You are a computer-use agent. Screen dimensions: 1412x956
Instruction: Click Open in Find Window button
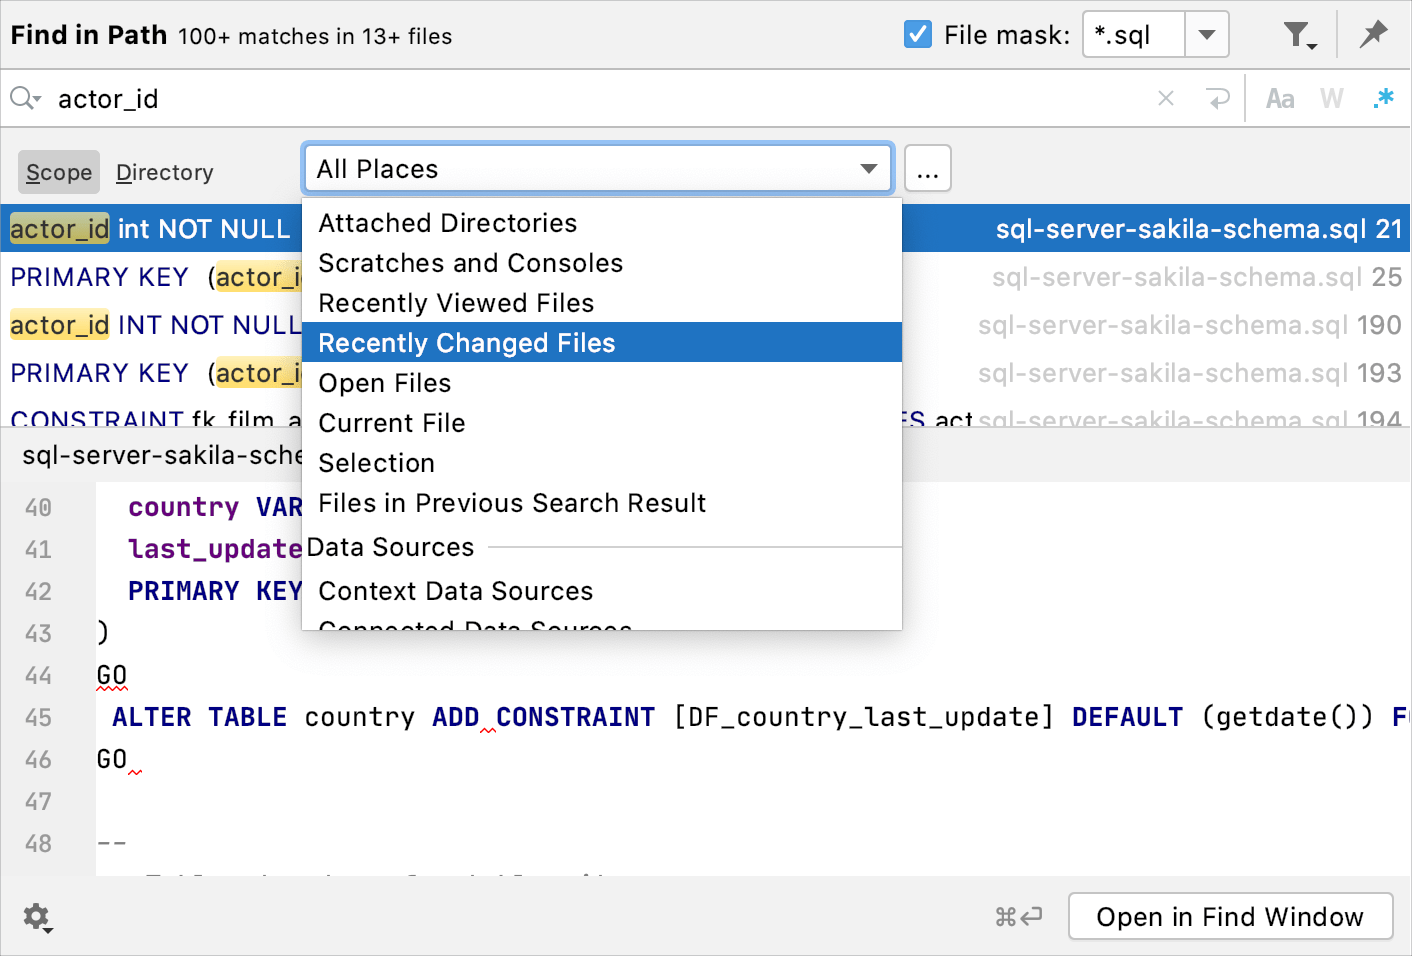[1230, 917]
